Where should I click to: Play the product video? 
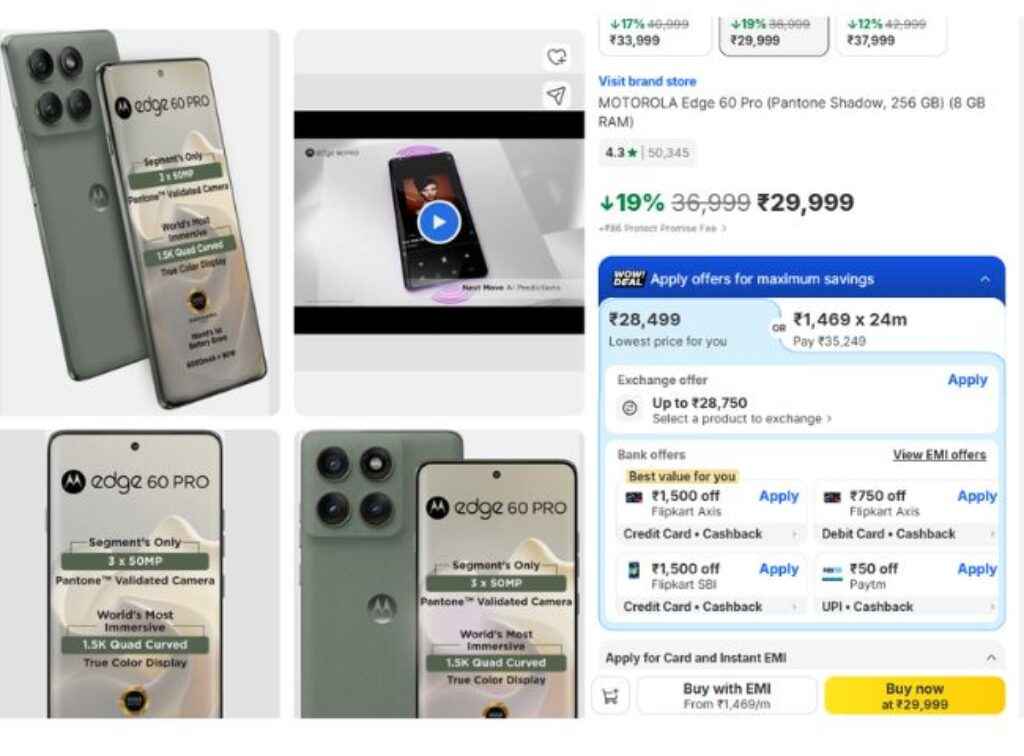pyautogui.click(x=439, y=222)
